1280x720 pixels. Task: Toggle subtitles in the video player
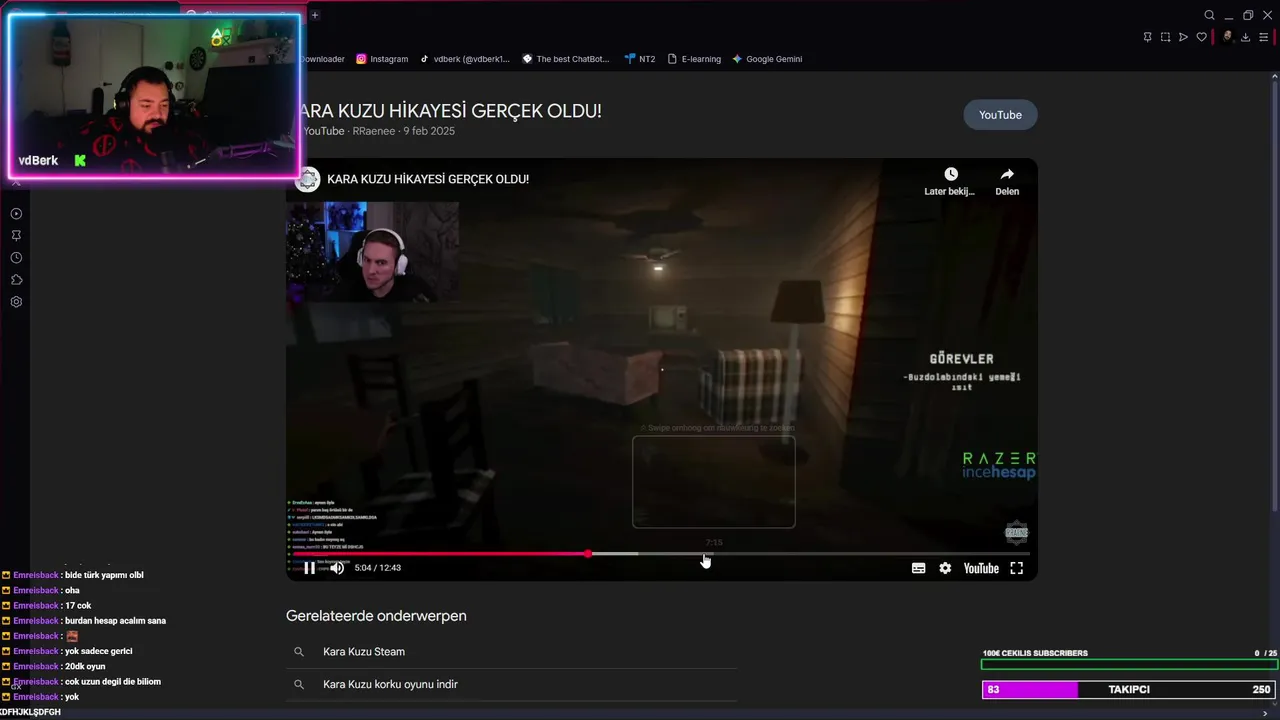tap(918, 568)
